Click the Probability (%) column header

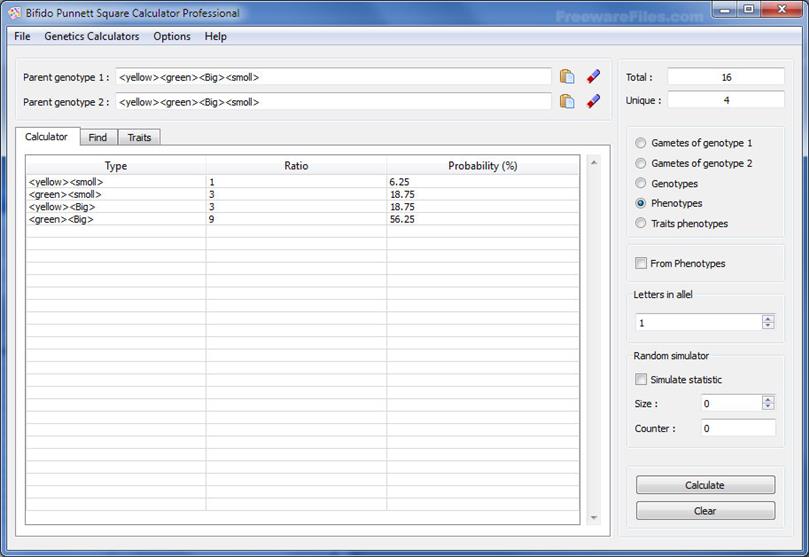[x=483, y=166]
